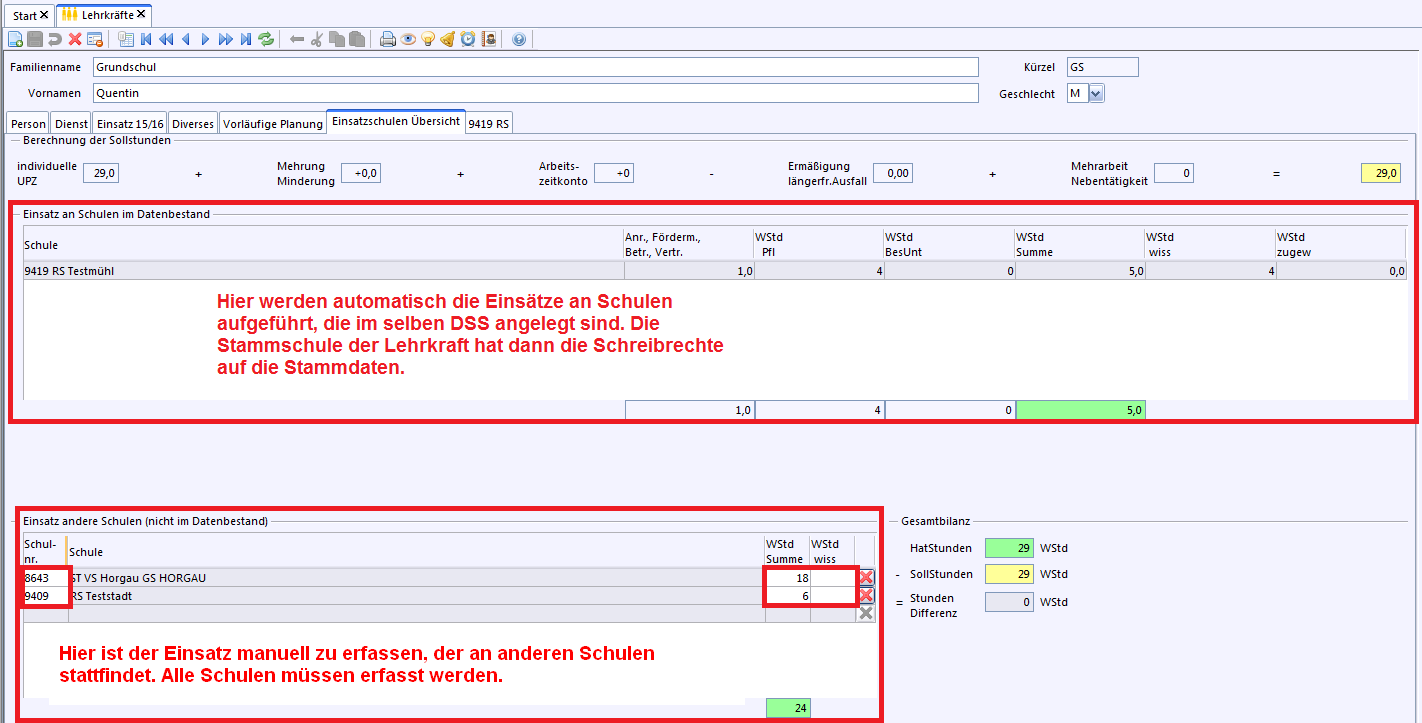This screenshot has width=1422, height=723.
Task: Click the Mehrung Minderung field
Action: pyautogui.click(x=361, y=173)
